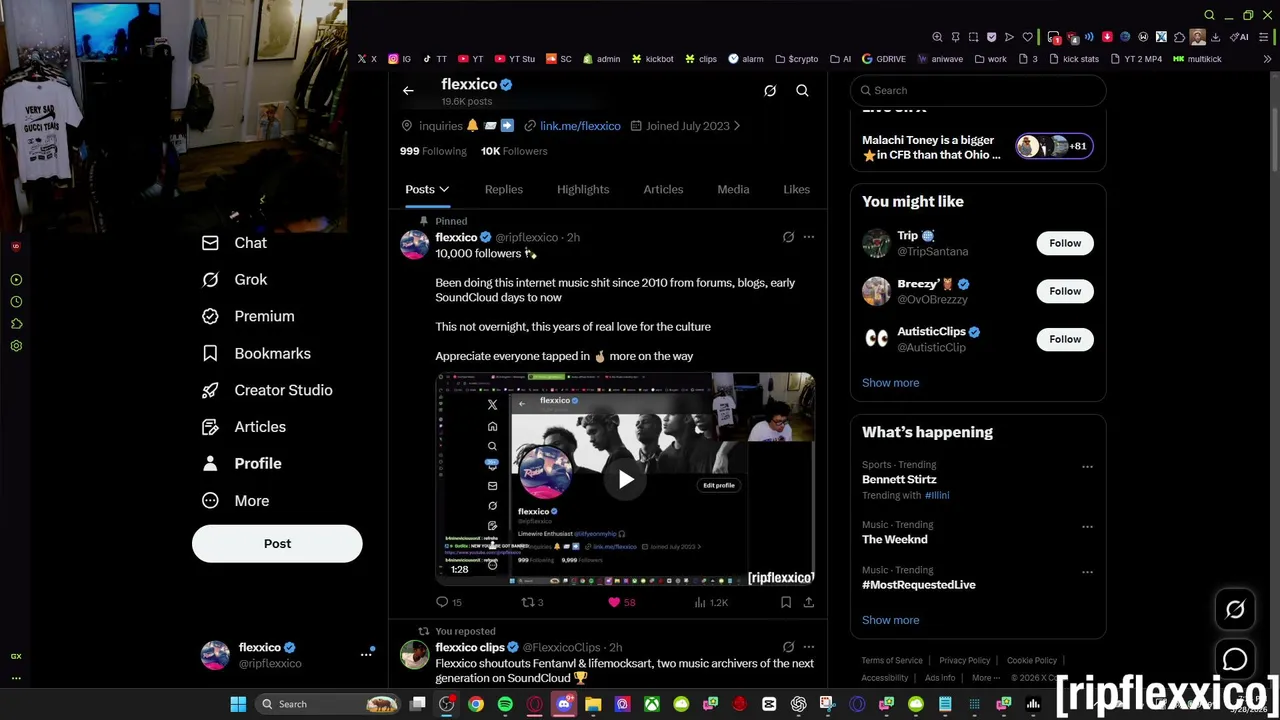The height and width of the screenshot is (720, 1280).
Task: Open Grok icon in profile header
Action: 770,91
